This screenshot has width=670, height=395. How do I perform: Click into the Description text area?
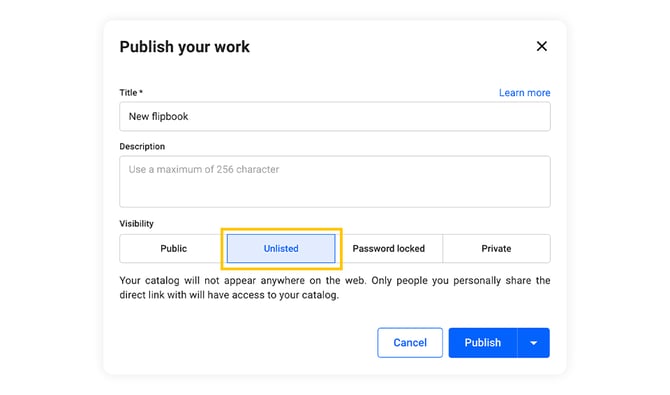335,182
